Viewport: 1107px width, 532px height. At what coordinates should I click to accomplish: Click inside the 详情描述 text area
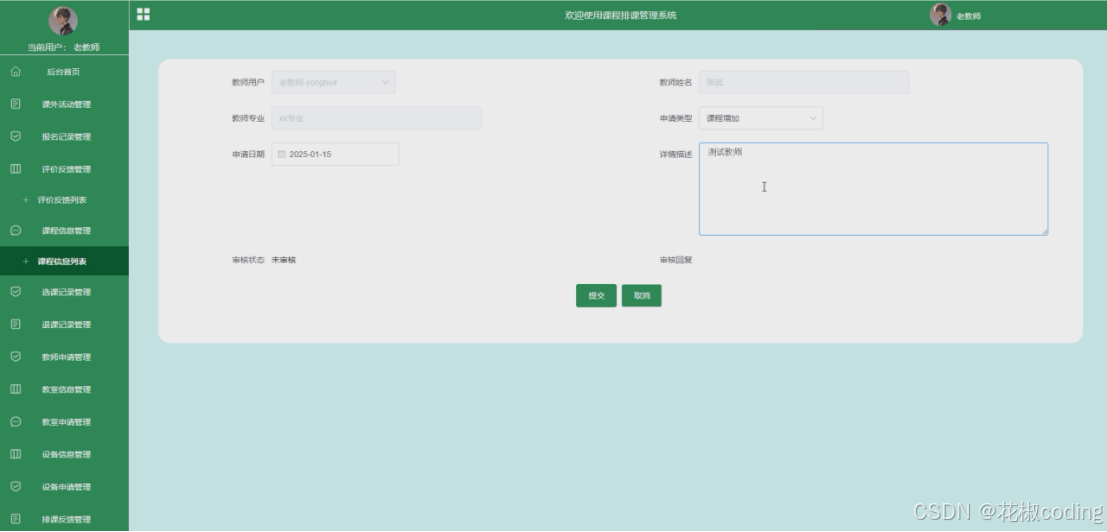coord(873,189)
